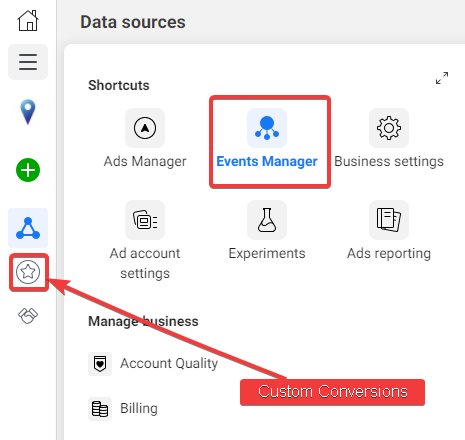Viewport: 465px width, 440px height.
Task: Open Experiments flask shortcut
Action: click(x=267, y=230)
